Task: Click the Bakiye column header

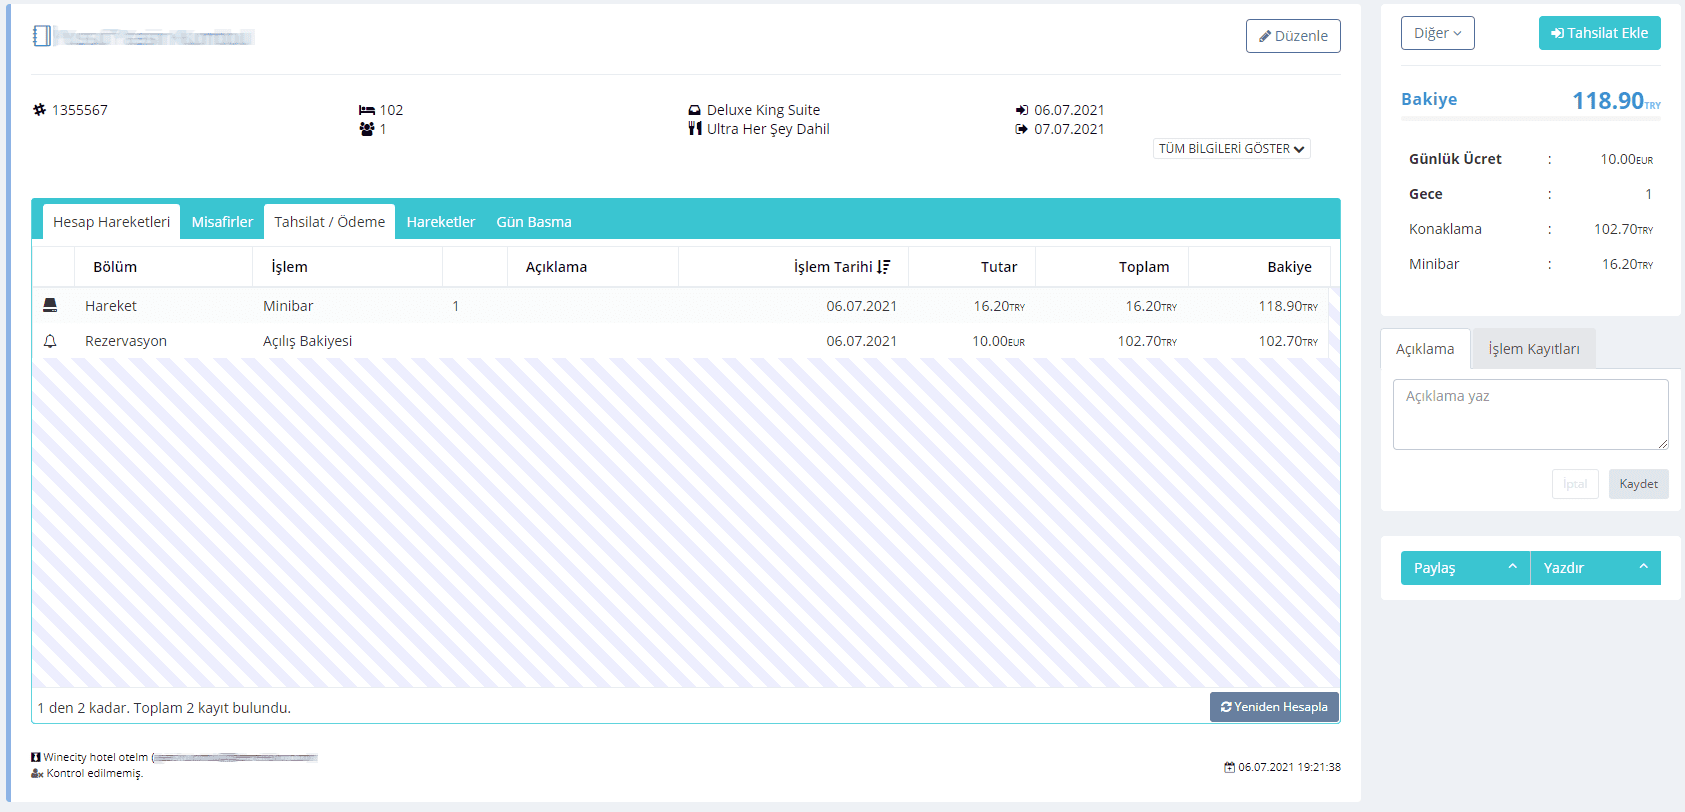Action: (x=1258, y=267)
